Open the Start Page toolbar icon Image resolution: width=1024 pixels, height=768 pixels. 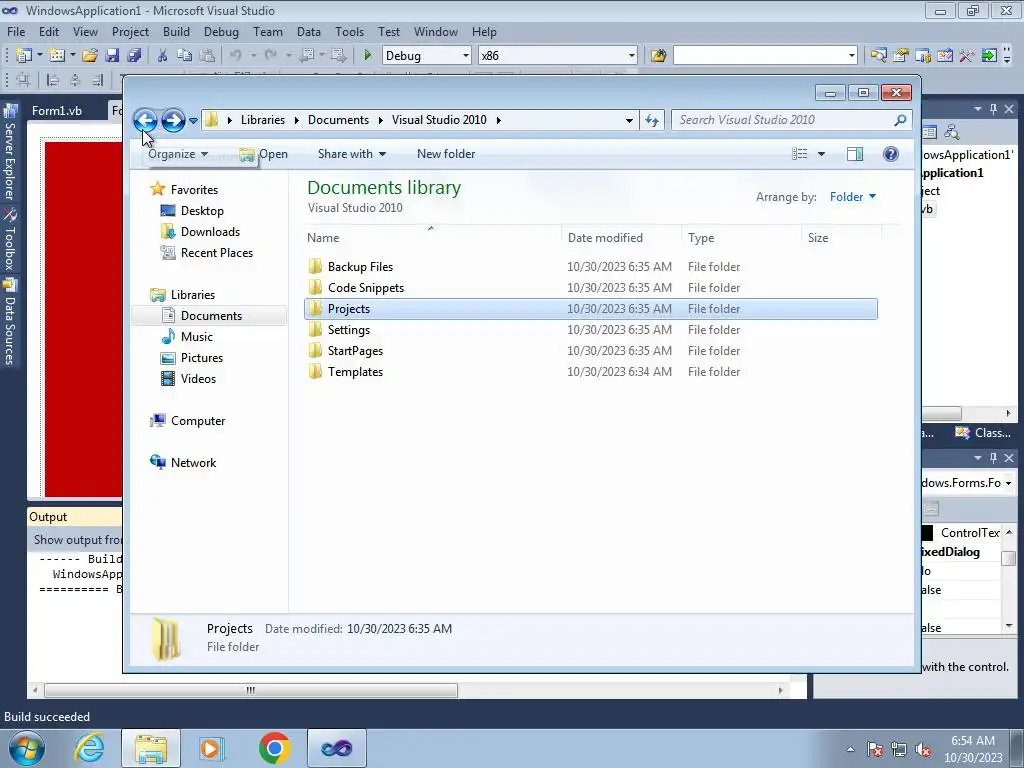click(945, 56)
